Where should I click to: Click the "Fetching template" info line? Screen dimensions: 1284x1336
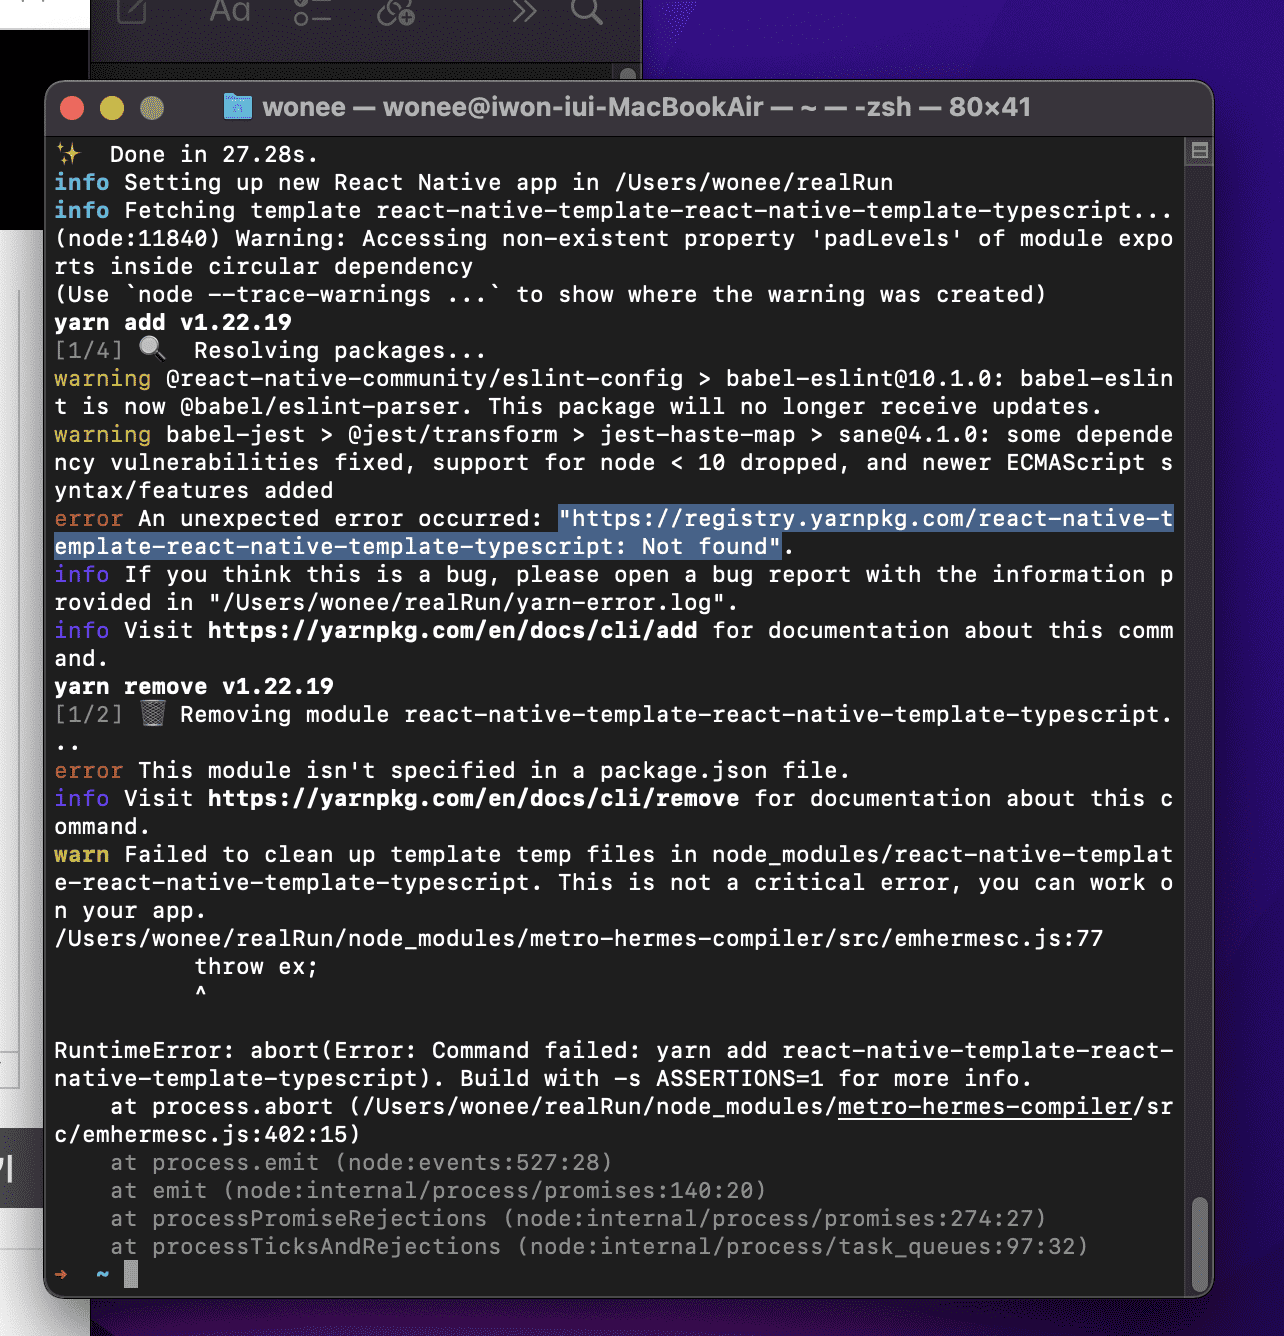[614, 211]
